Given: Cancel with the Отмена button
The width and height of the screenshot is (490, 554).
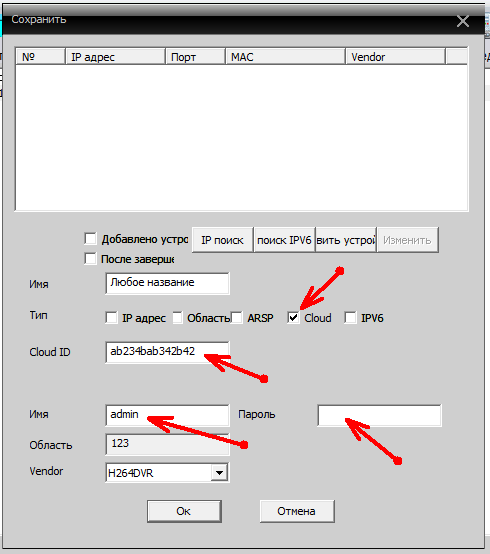Looking at the screenshot, I should [x=297, y=511].
